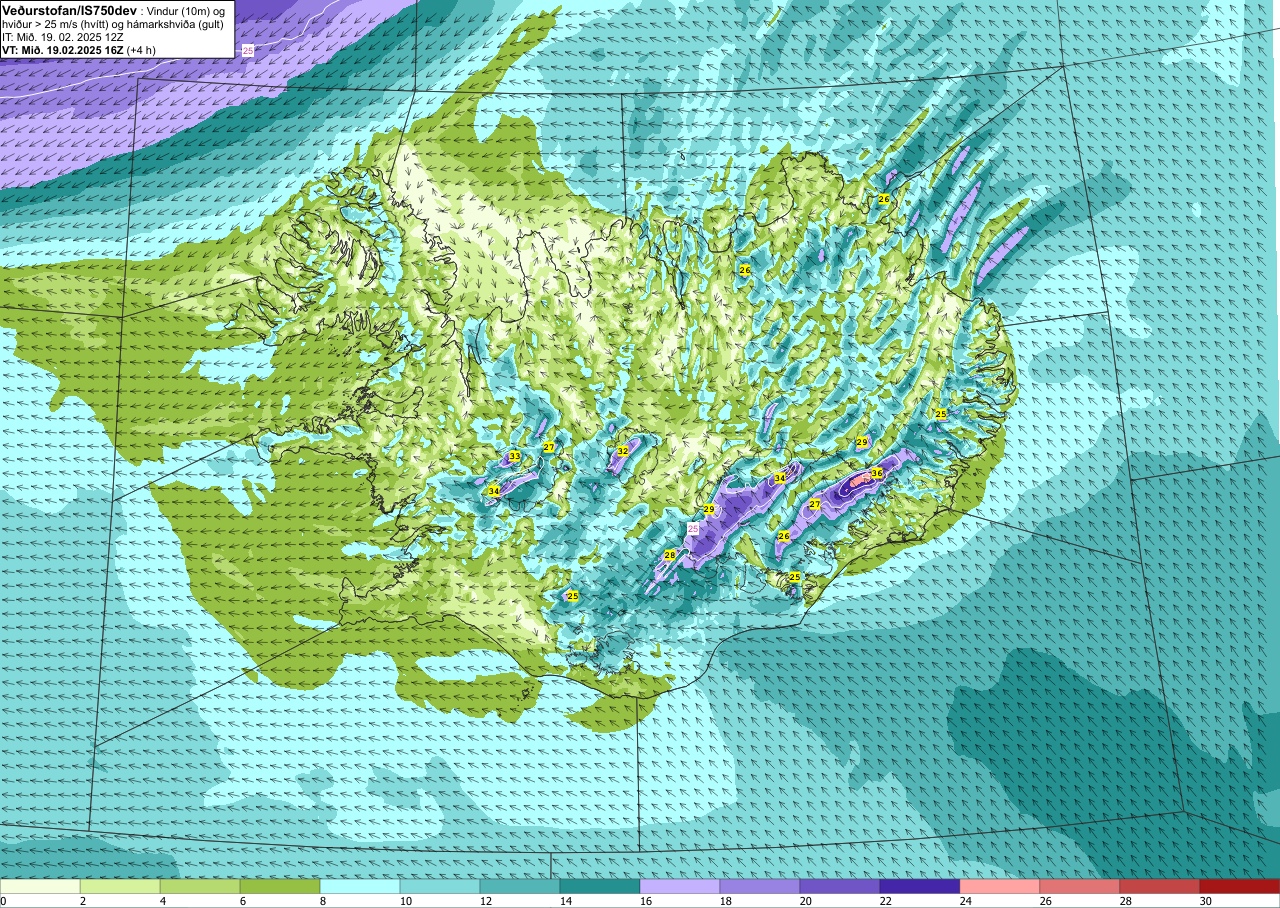Click the yellow gust label '32'

(x=622, y=451)
